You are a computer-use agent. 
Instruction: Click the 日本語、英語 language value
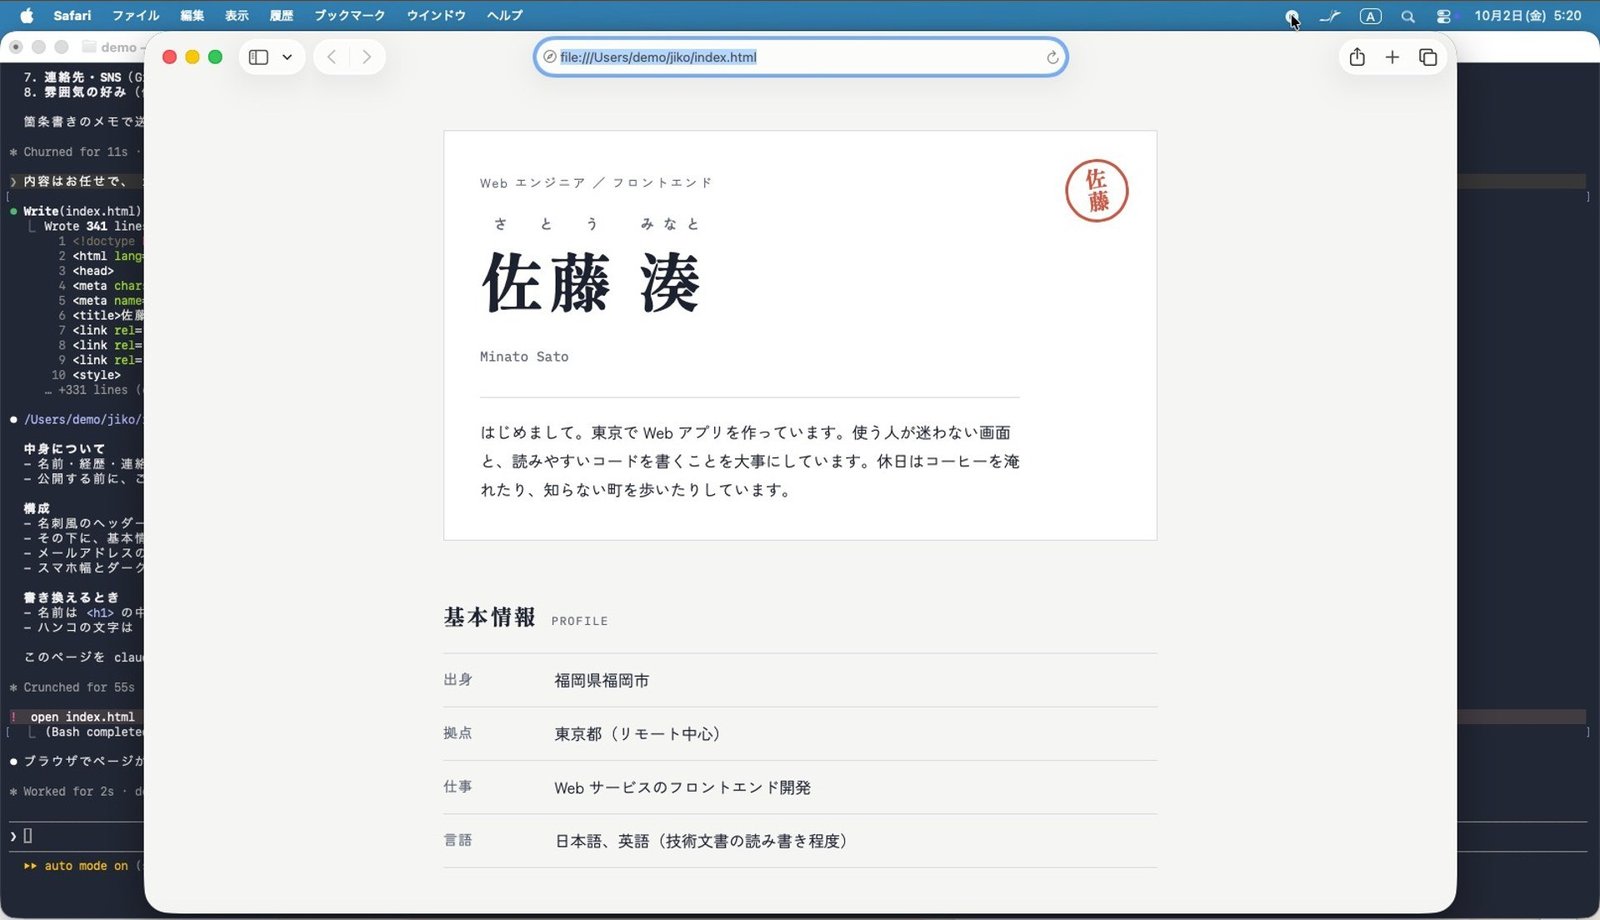tap(702, 841)
